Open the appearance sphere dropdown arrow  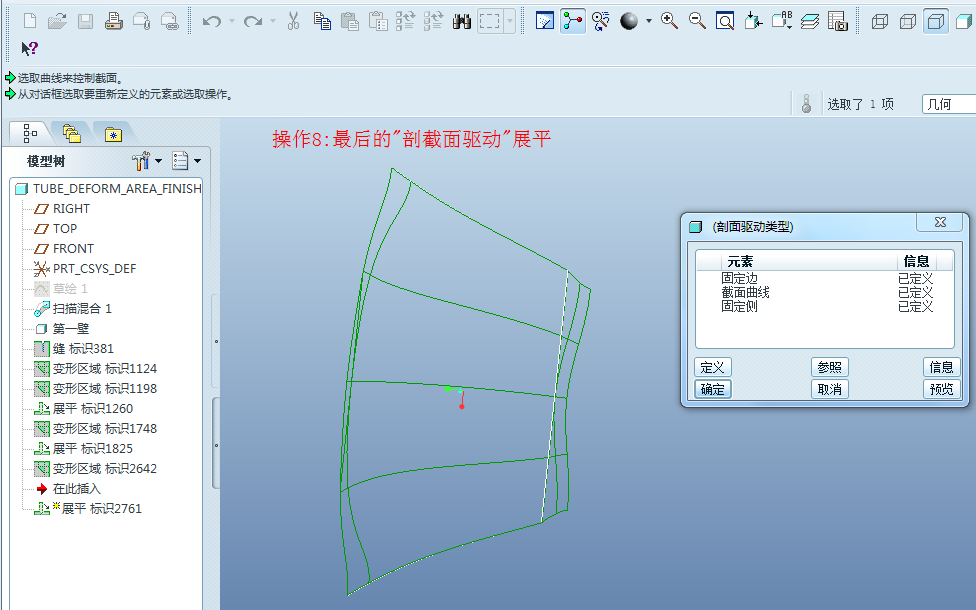649,21
